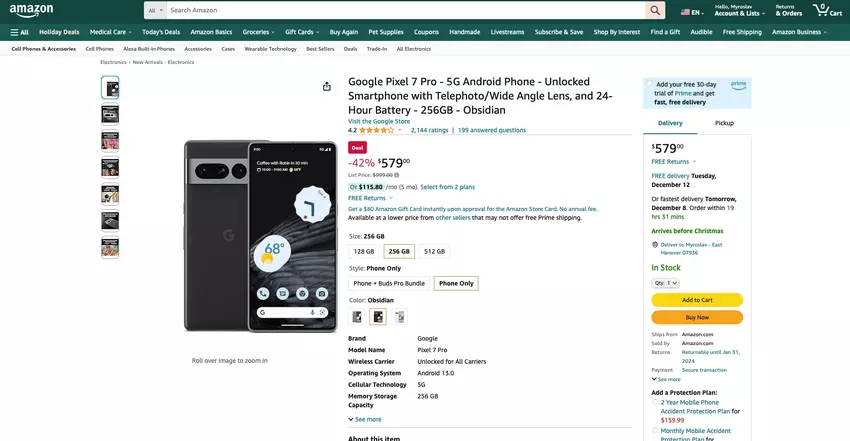Switch to the Pickup tab
The width and height of the screenshot is (850, 441).
[x=724, y=123]
